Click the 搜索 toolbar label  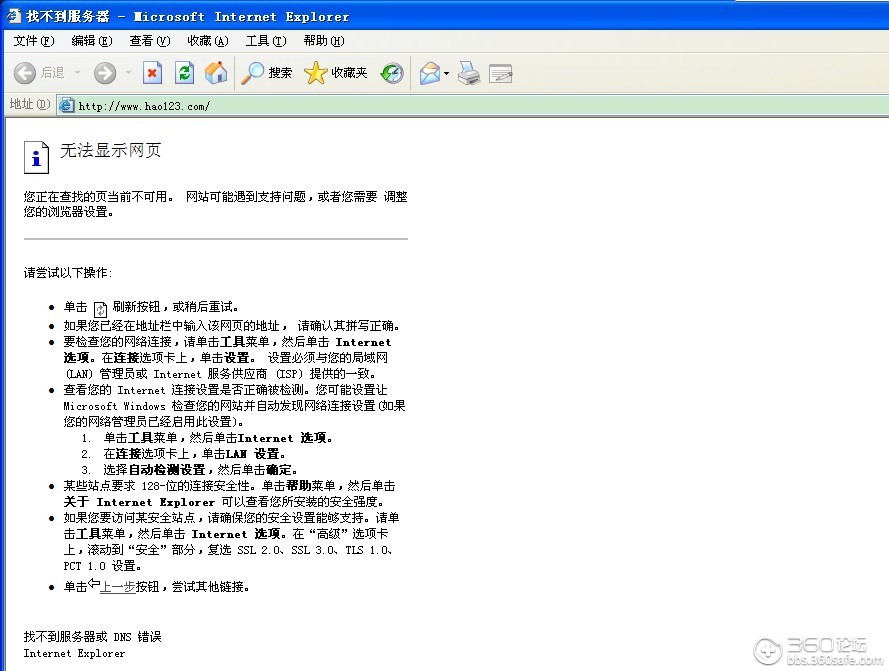click(x=280, y=73)
